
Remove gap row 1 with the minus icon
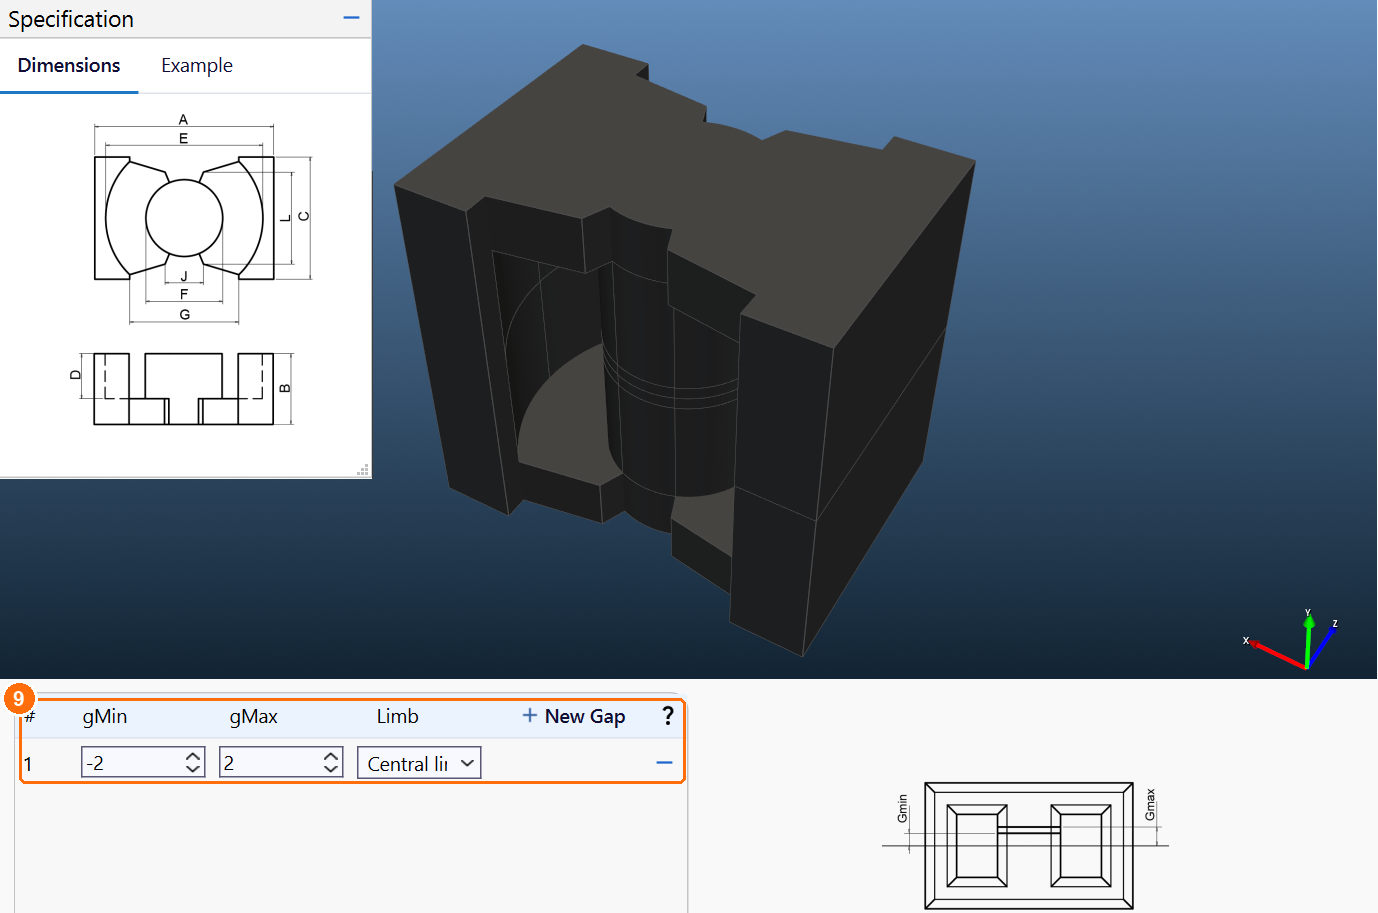click(664, 763)
